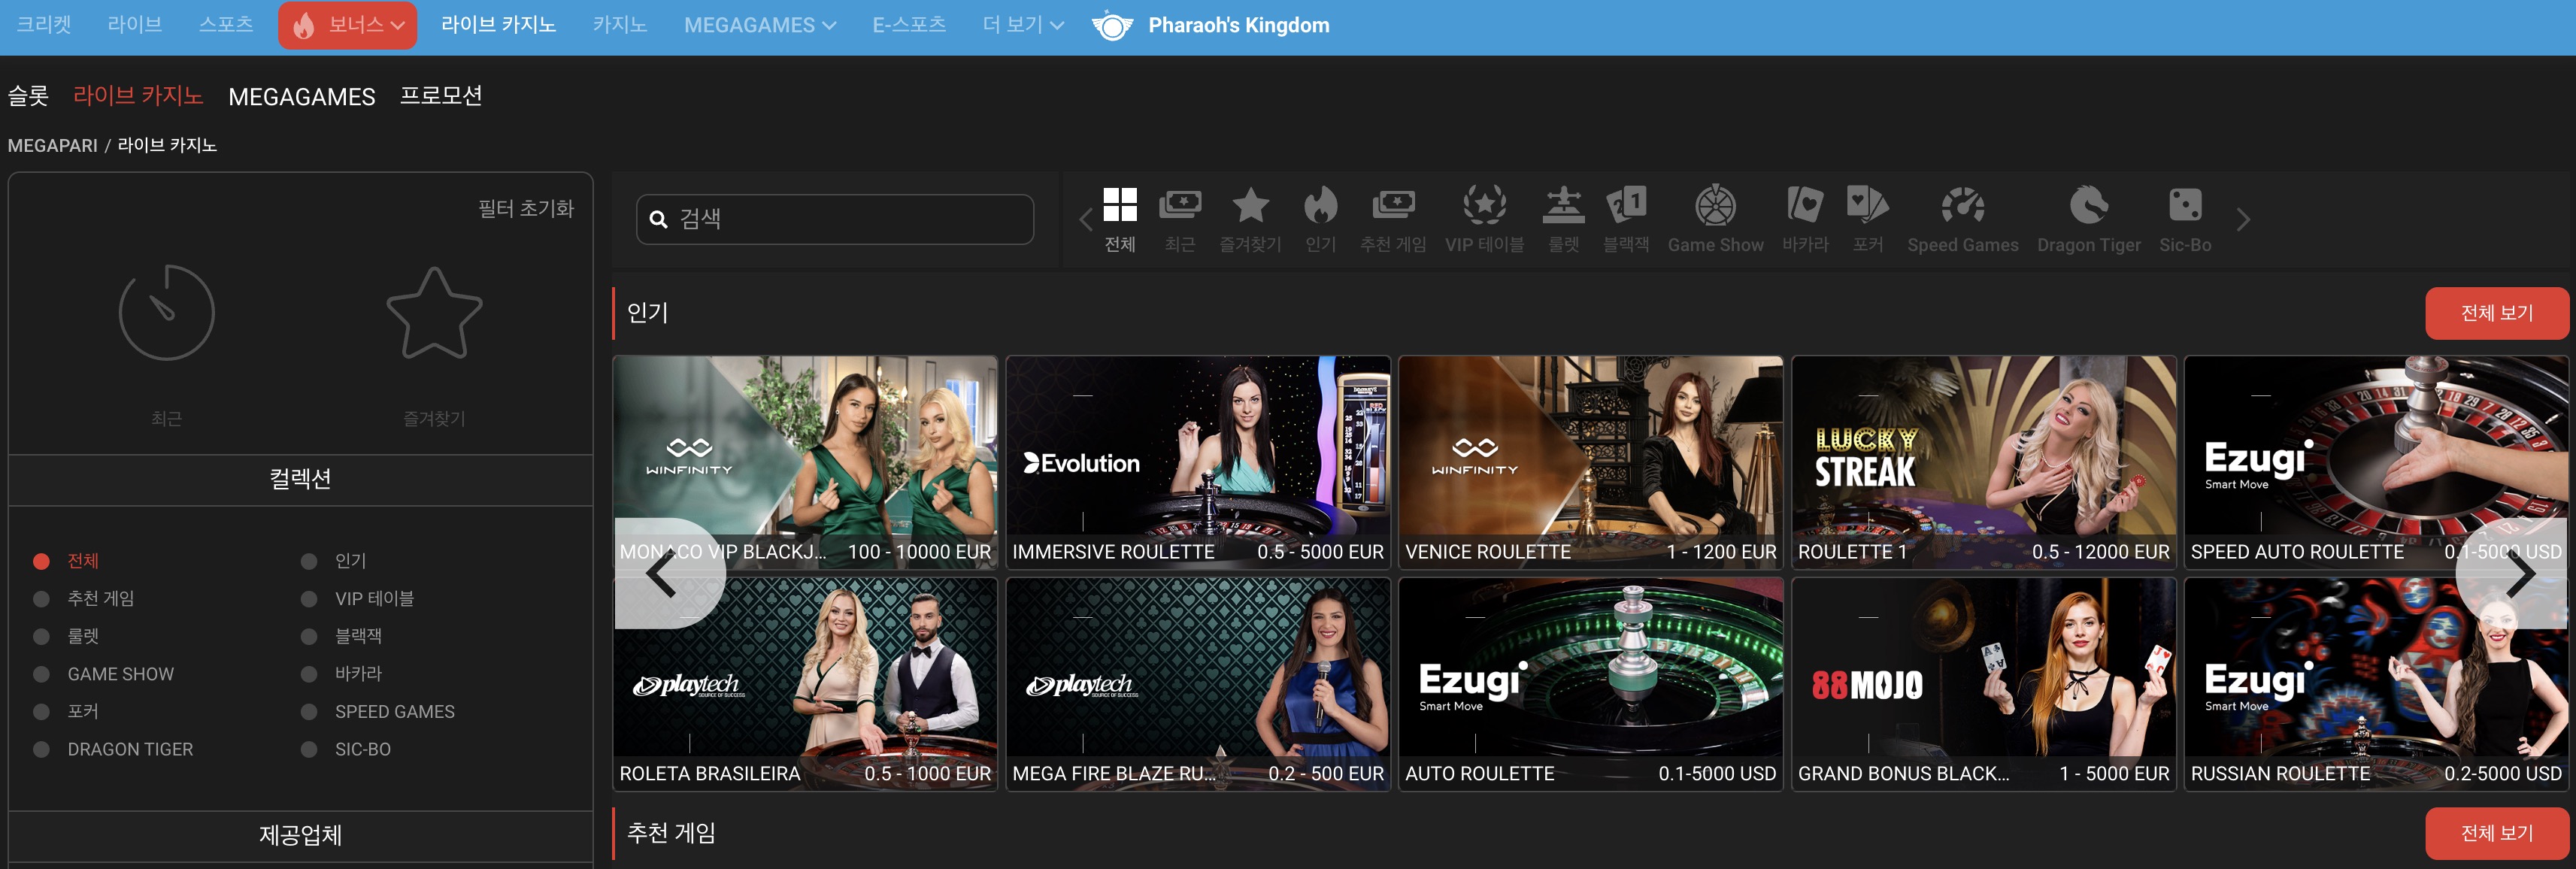Click the large 즐겨찾기 star in sidebar
The height and width of the screenshot is (869, 2576).
click(x=434, y=312)
